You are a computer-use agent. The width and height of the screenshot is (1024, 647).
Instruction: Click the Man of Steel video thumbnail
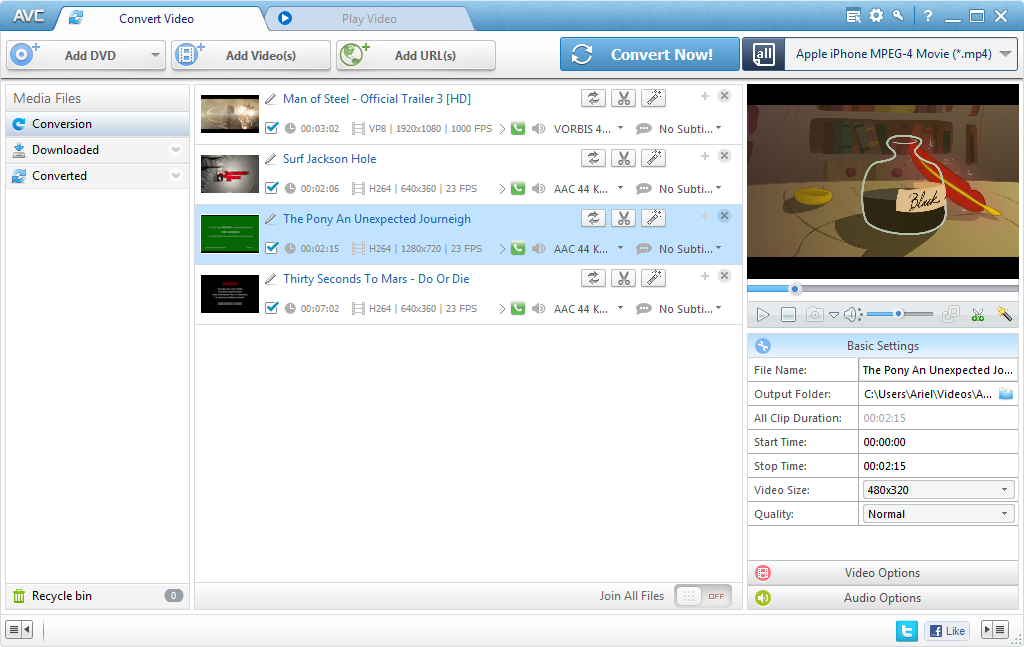230,114
